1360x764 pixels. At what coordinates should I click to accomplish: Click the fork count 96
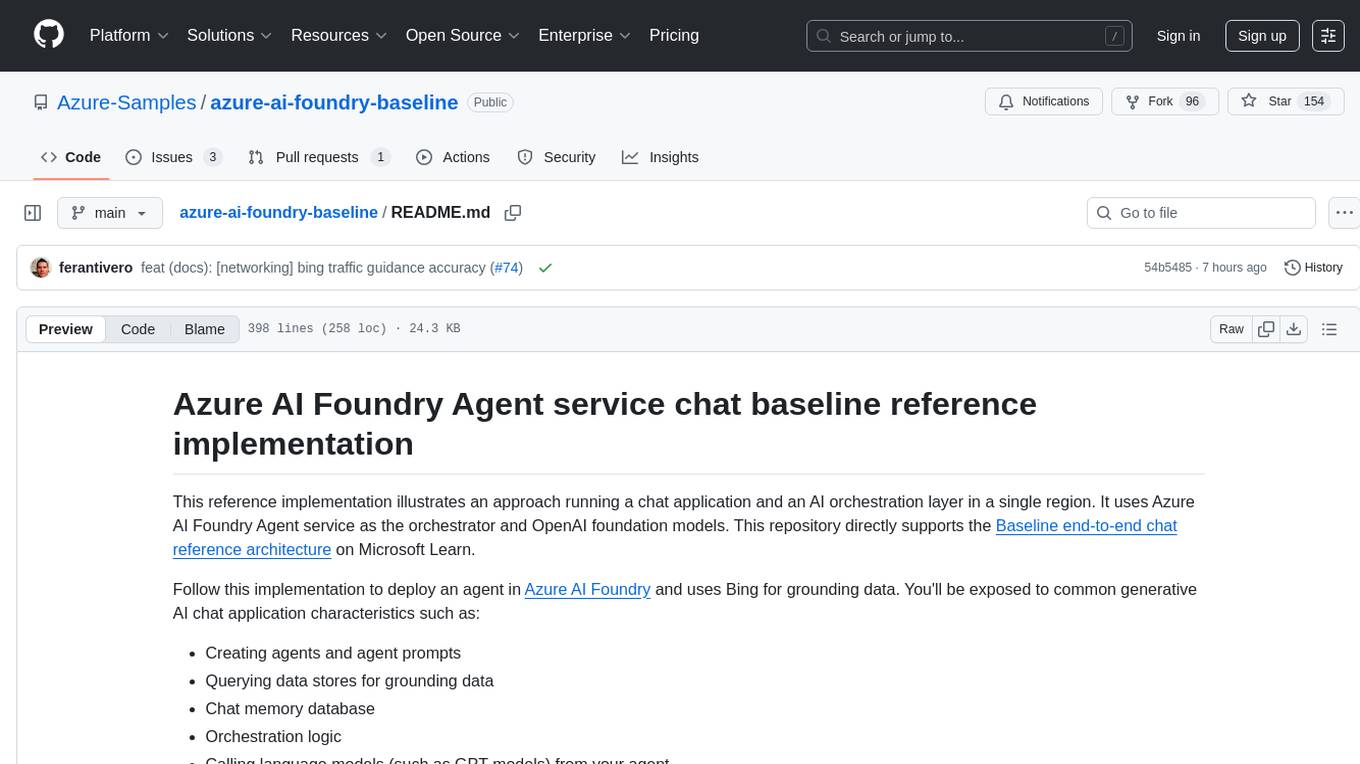[x=1192, y=102]
